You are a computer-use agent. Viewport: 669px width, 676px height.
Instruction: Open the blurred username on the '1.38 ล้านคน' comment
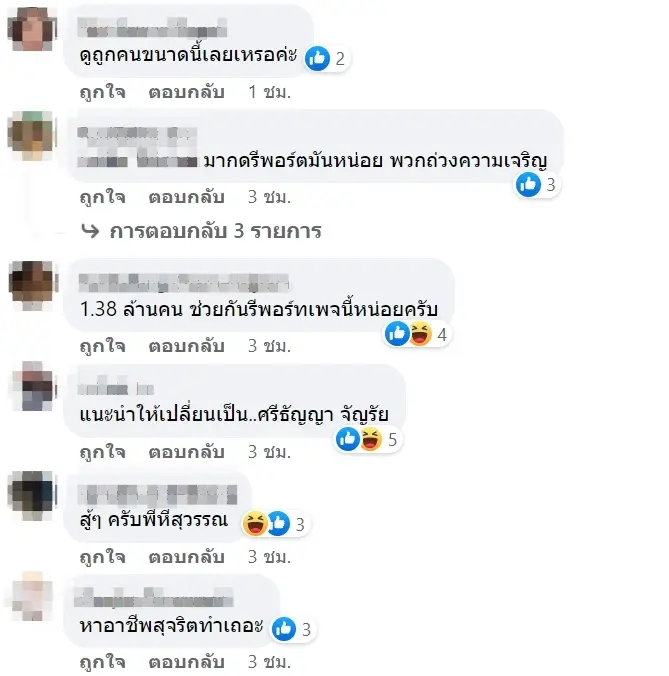tap(184, 283)
